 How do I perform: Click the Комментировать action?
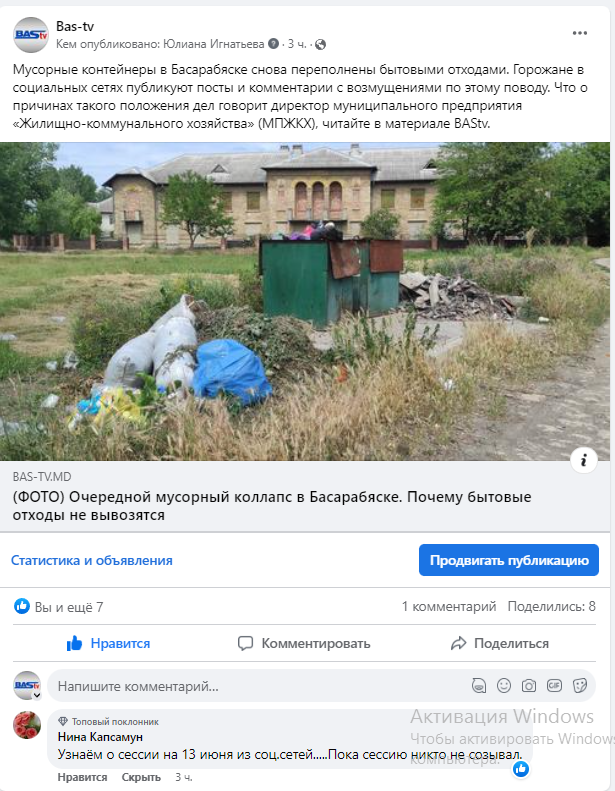point(304,643)
